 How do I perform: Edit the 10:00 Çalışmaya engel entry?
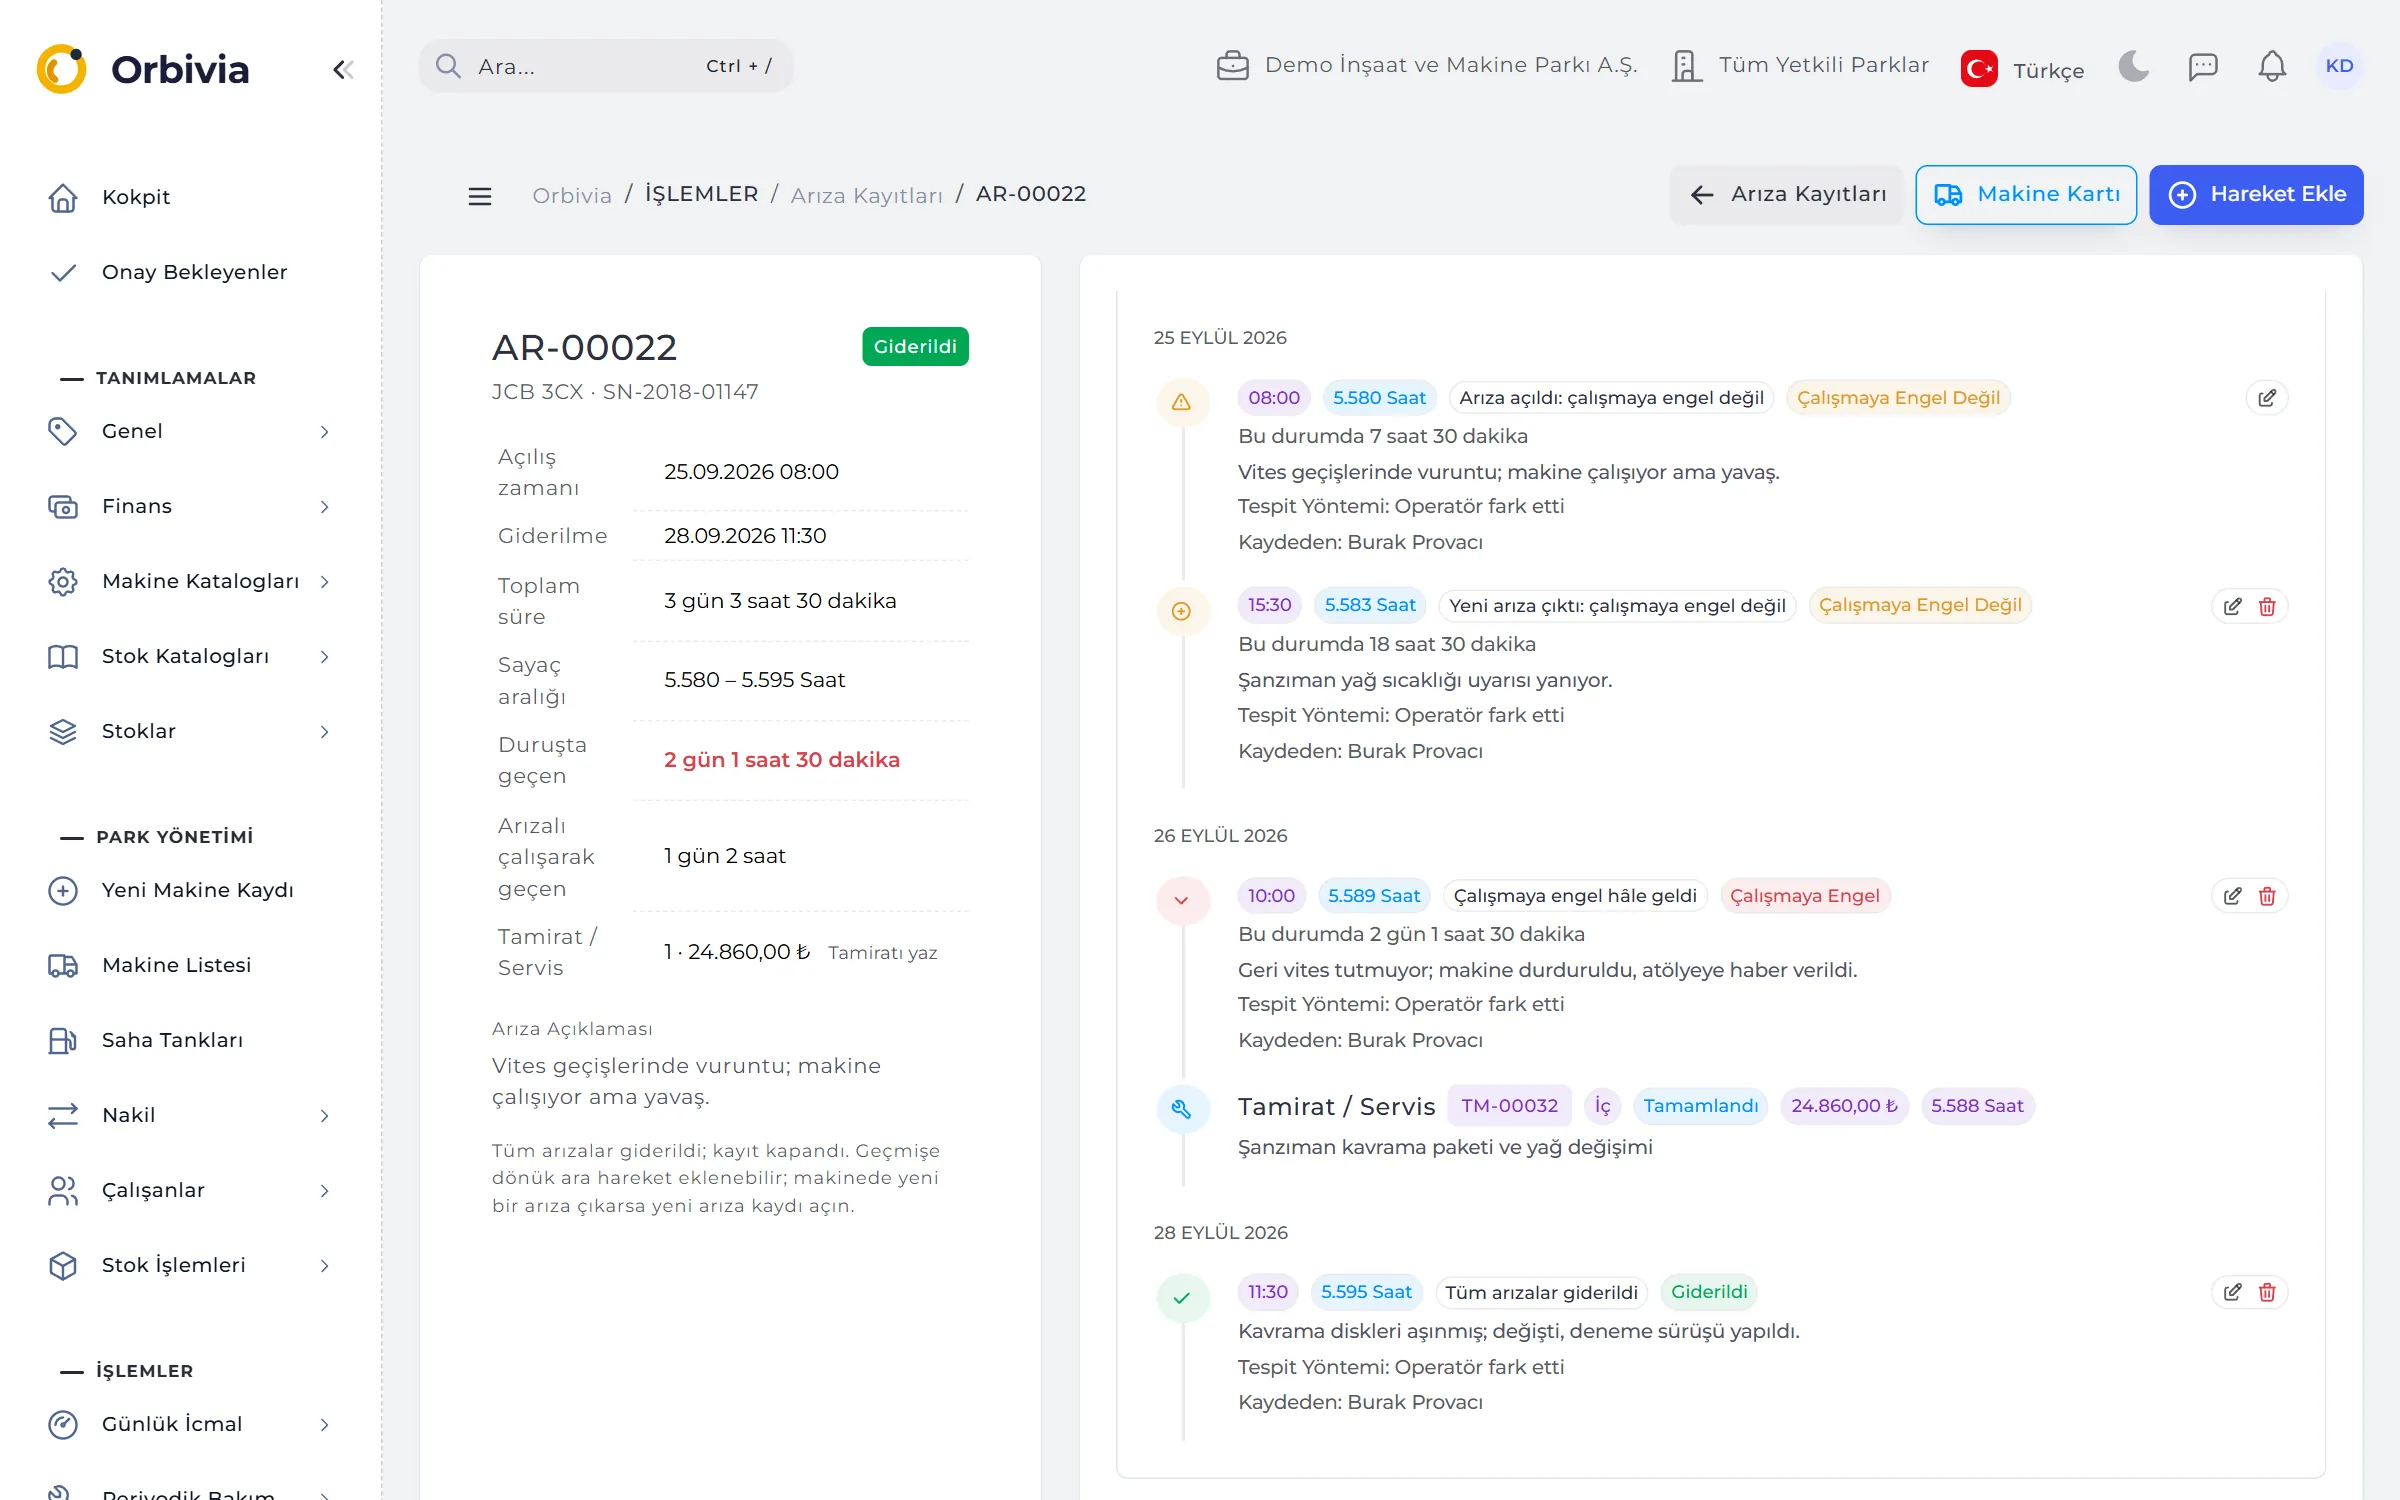click(2232, 896)
